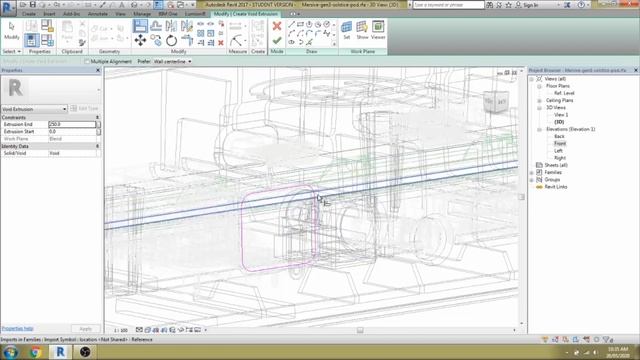Select the Back elevation
The width and height of the screenshot is (640, 360).
(559, 136)
